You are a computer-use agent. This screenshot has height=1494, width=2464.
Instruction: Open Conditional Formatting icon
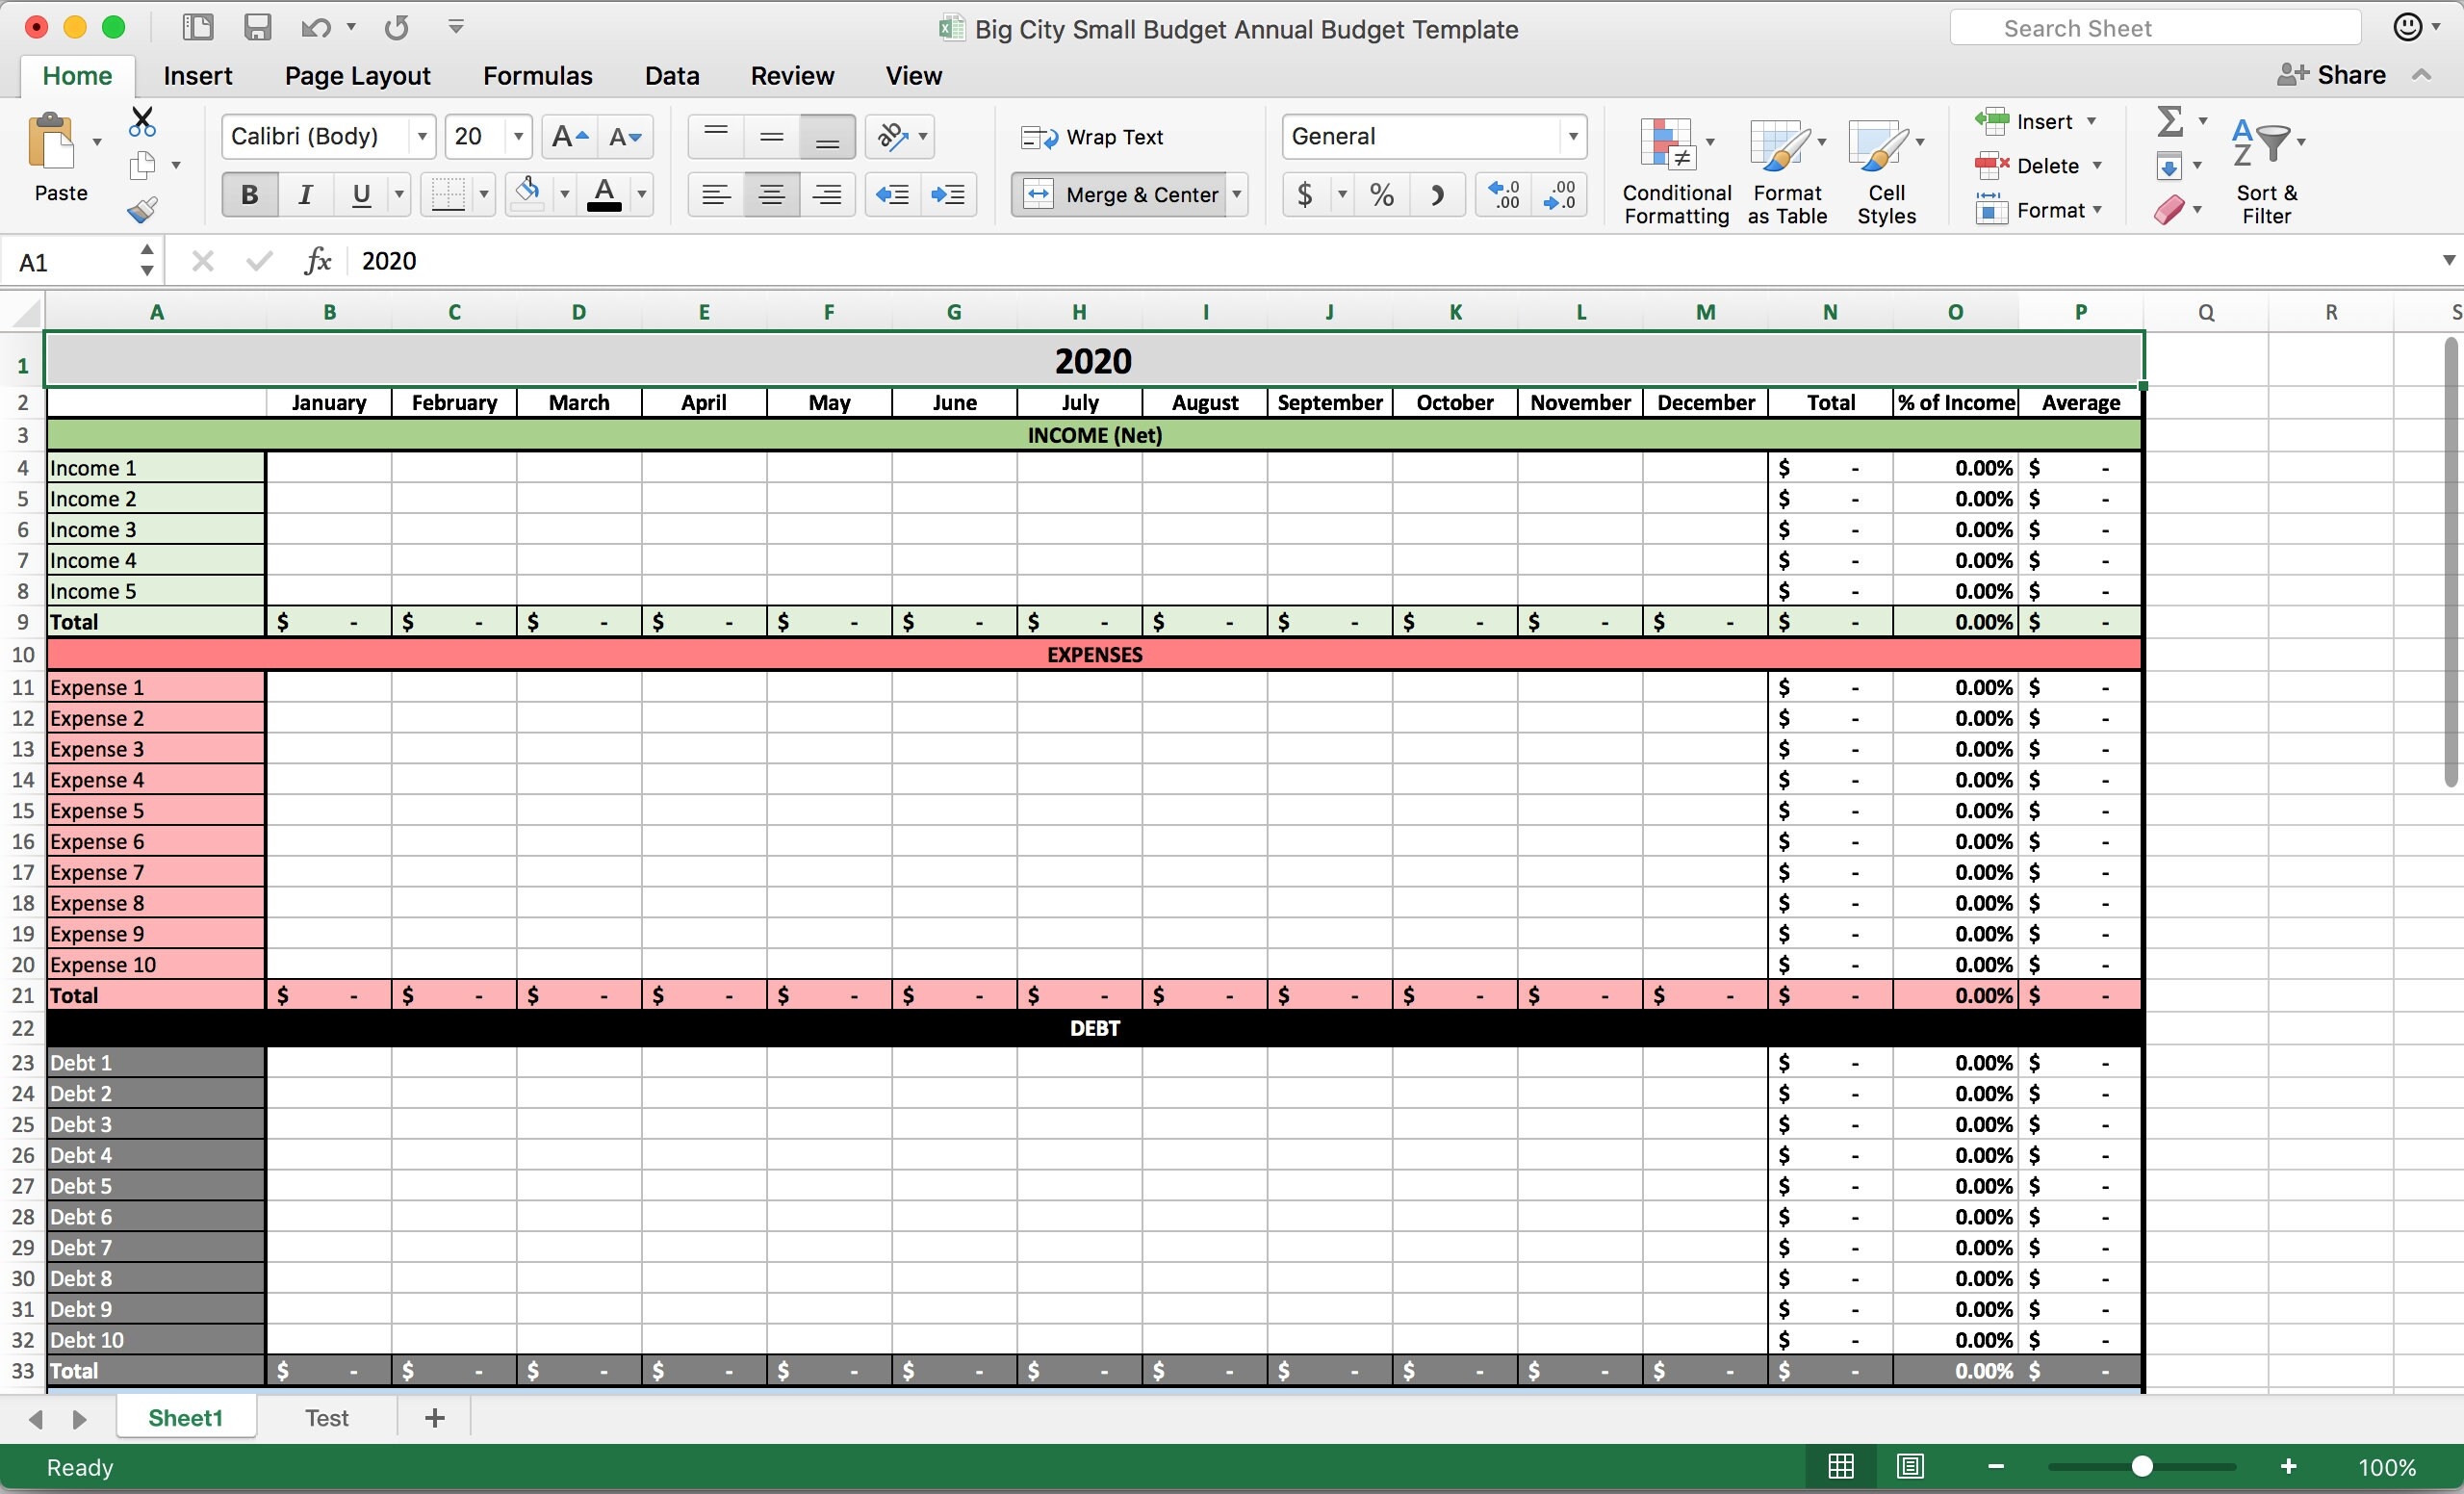click(x=1668, y=147)
